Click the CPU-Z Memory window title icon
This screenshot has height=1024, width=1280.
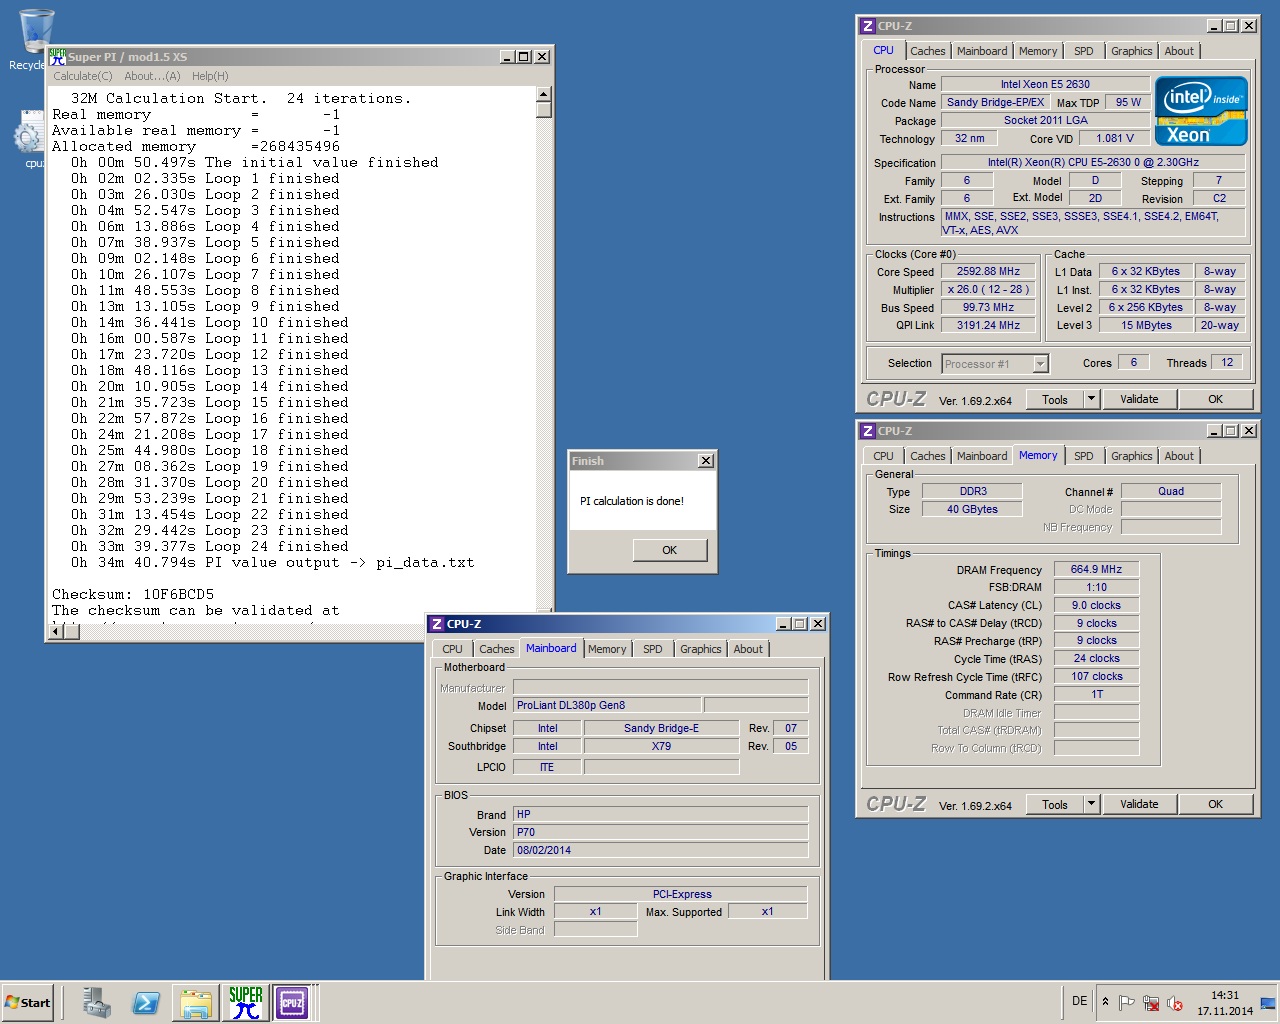[867, 431]
